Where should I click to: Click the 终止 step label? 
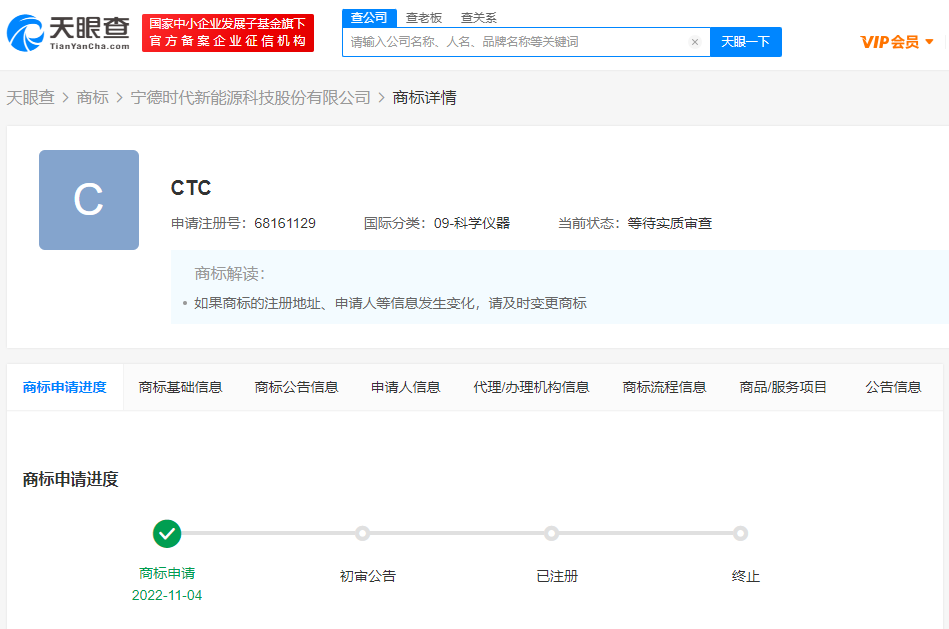[746, 576]
